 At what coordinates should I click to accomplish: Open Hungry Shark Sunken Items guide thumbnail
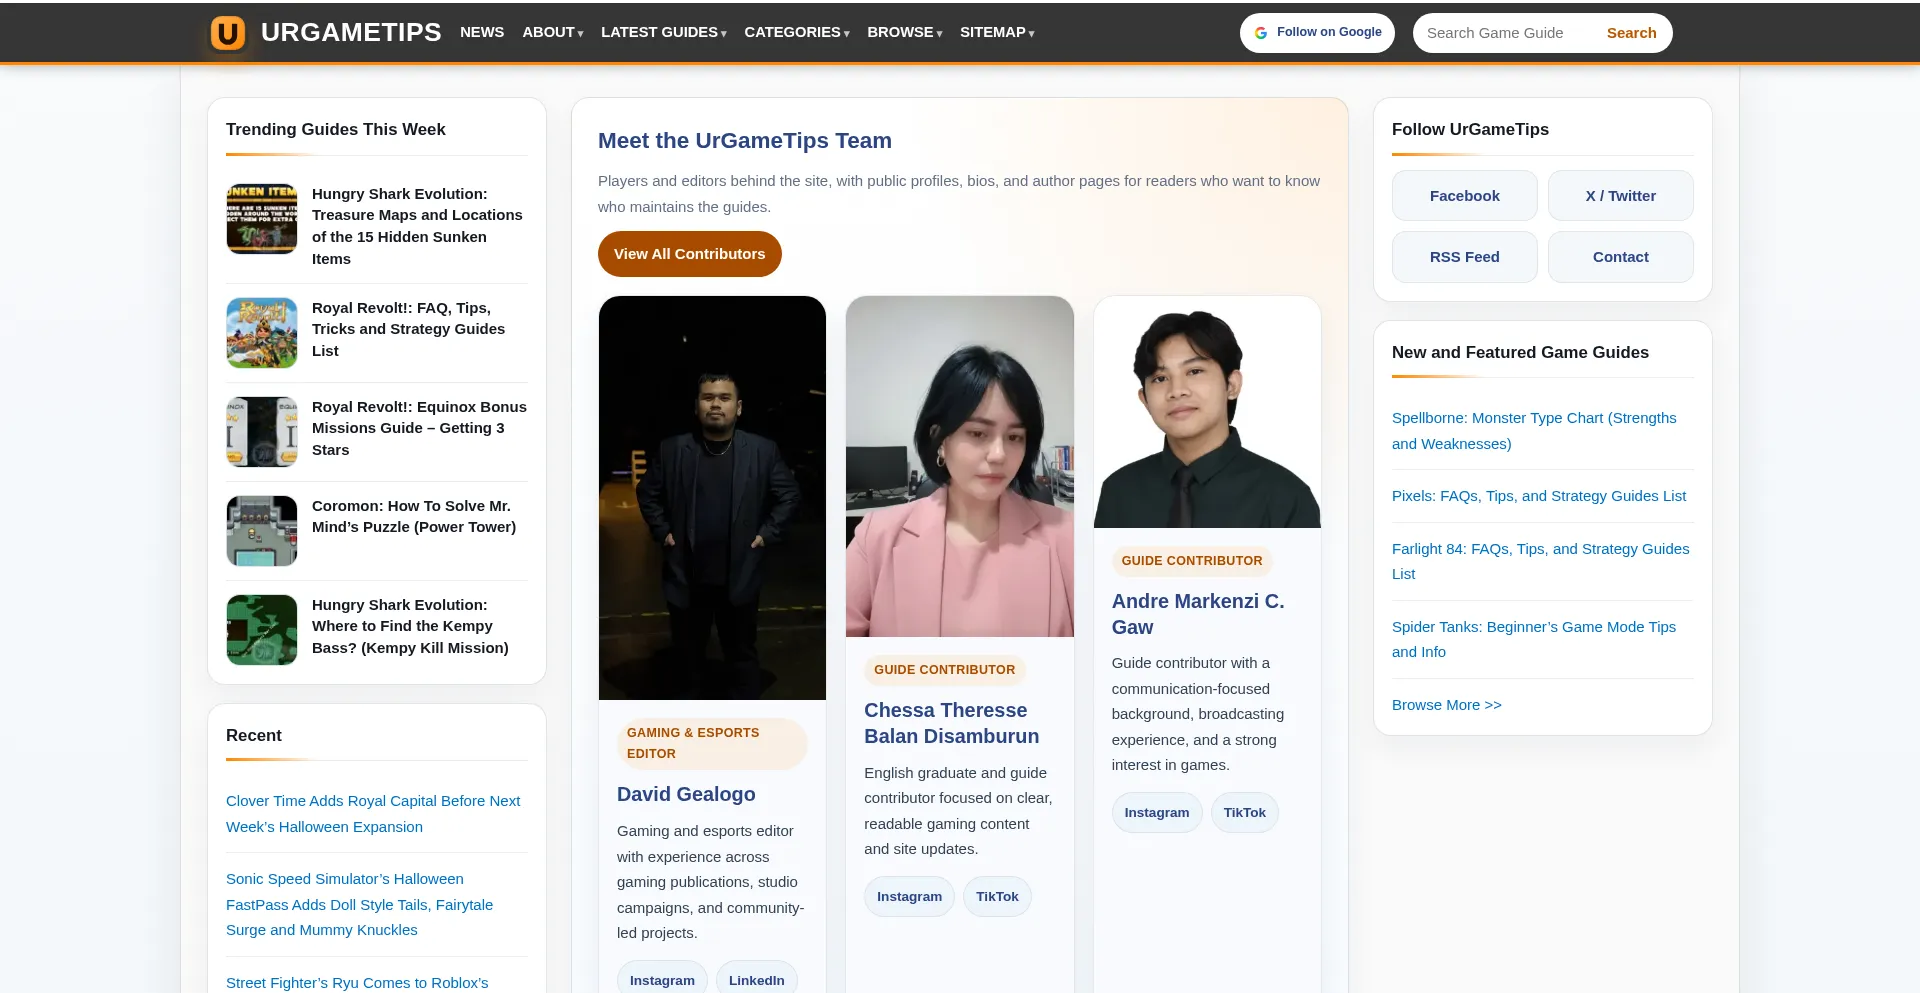262,219
